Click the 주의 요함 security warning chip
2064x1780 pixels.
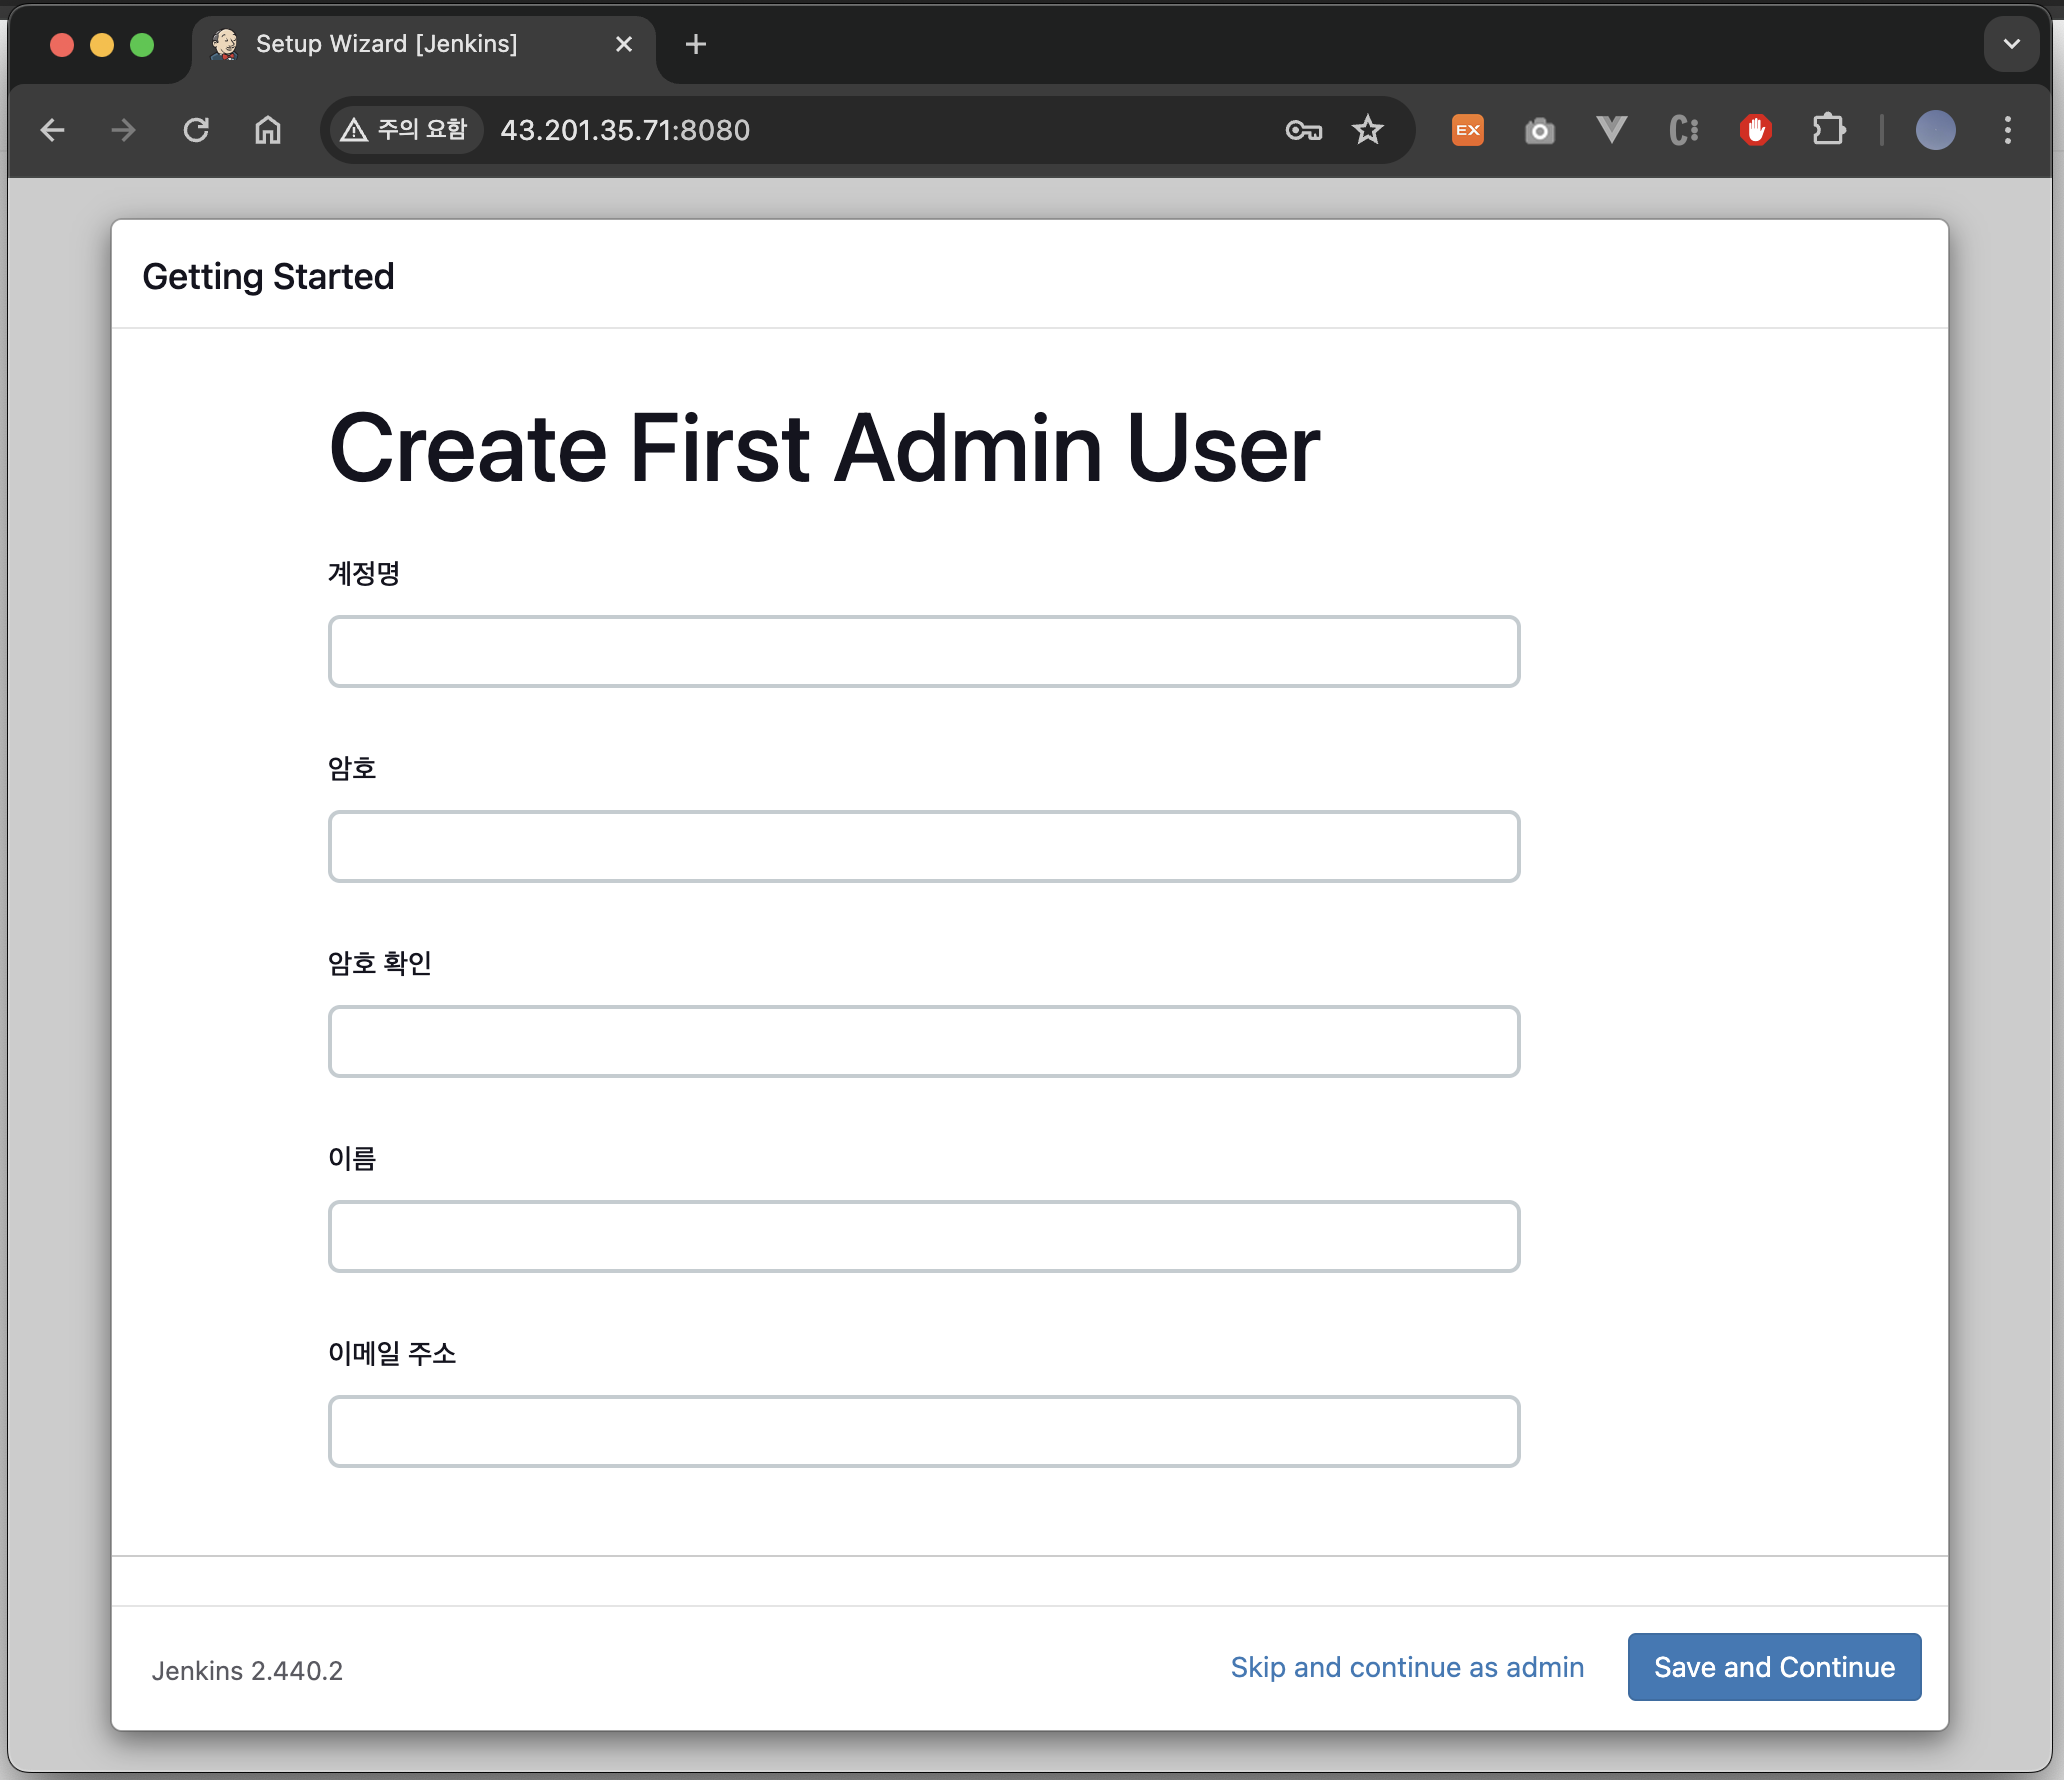pyautogui.click(x=405, y=130)
